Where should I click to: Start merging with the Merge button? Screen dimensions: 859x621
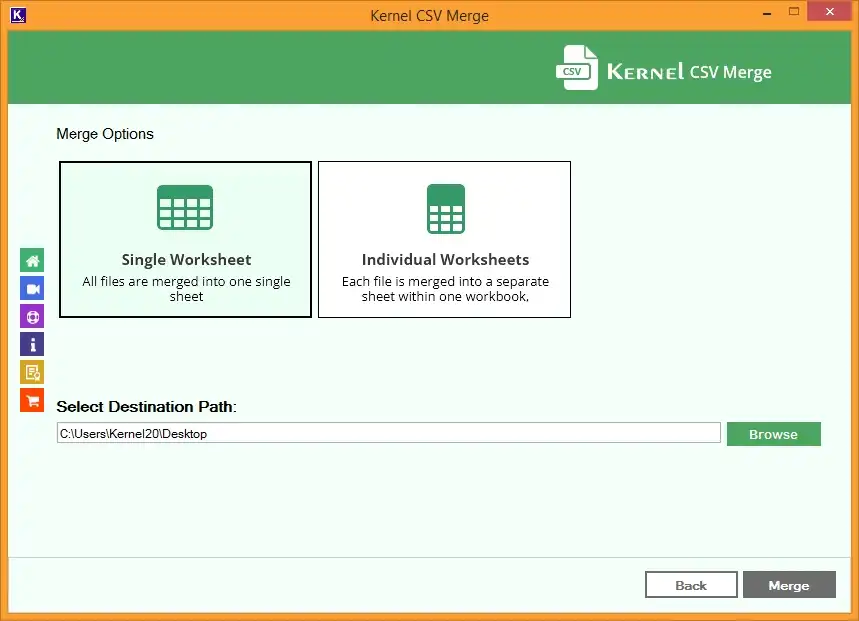coord(789,585)
